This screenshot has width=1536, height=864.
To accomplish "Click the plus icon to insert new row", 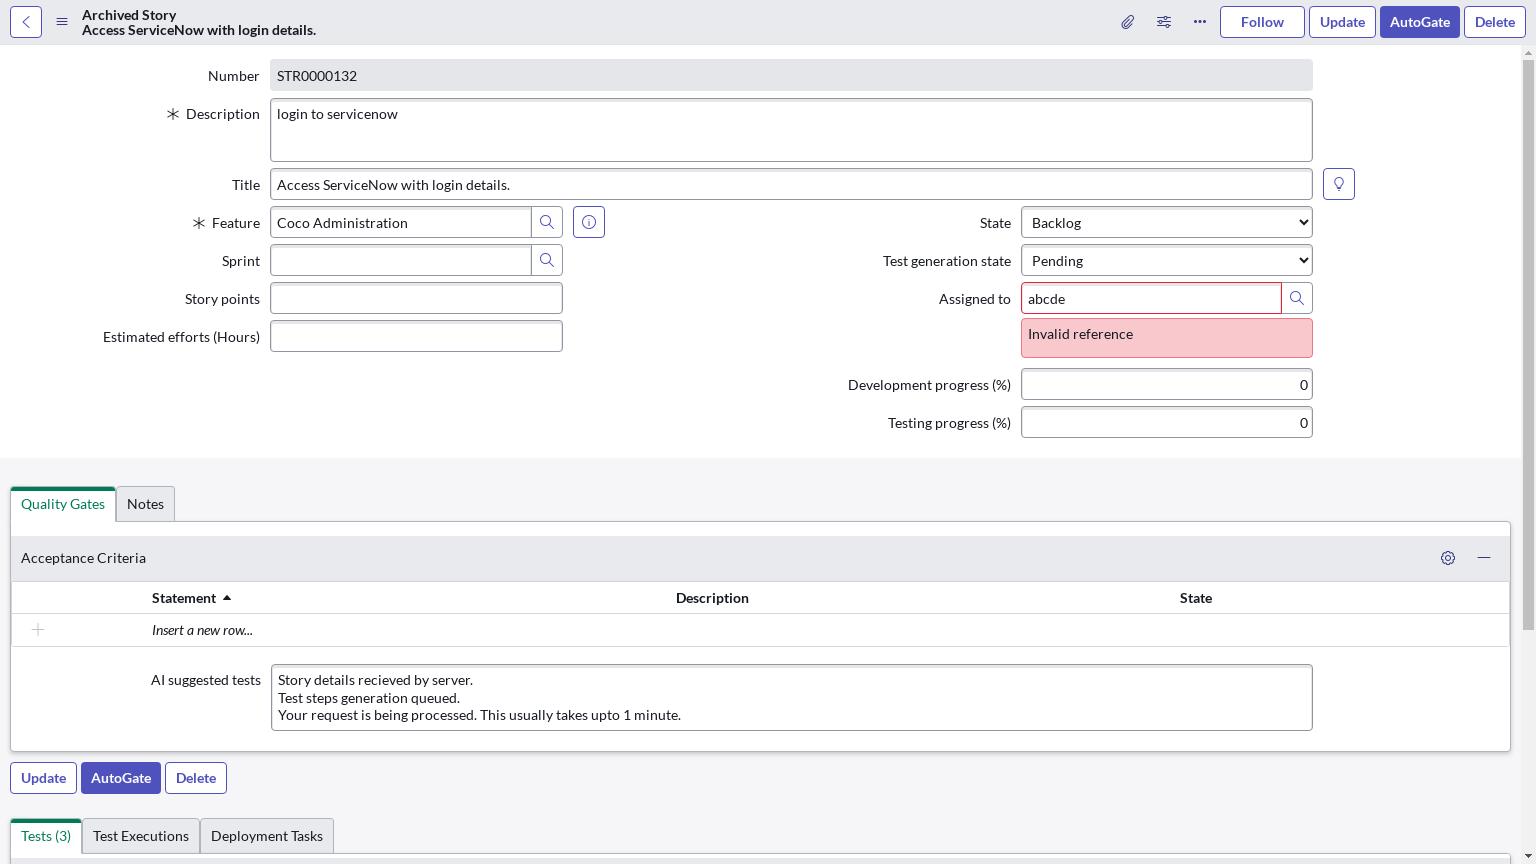I will pyautogui.click(x=38, y=630).
